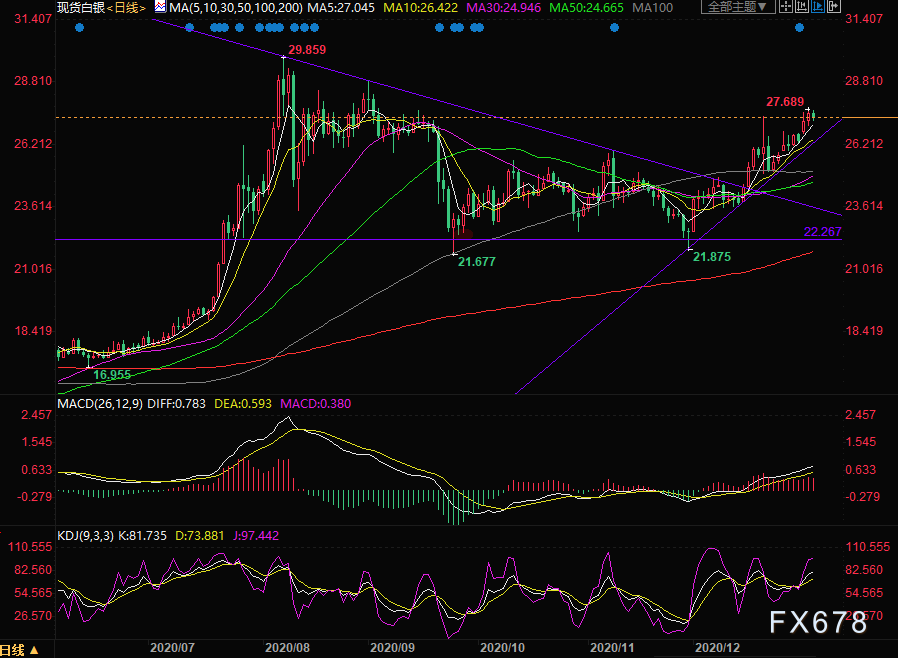Expand the 日线 selector at bottom left
Viewport: 898px width, 658px height.
pos(20,651)
